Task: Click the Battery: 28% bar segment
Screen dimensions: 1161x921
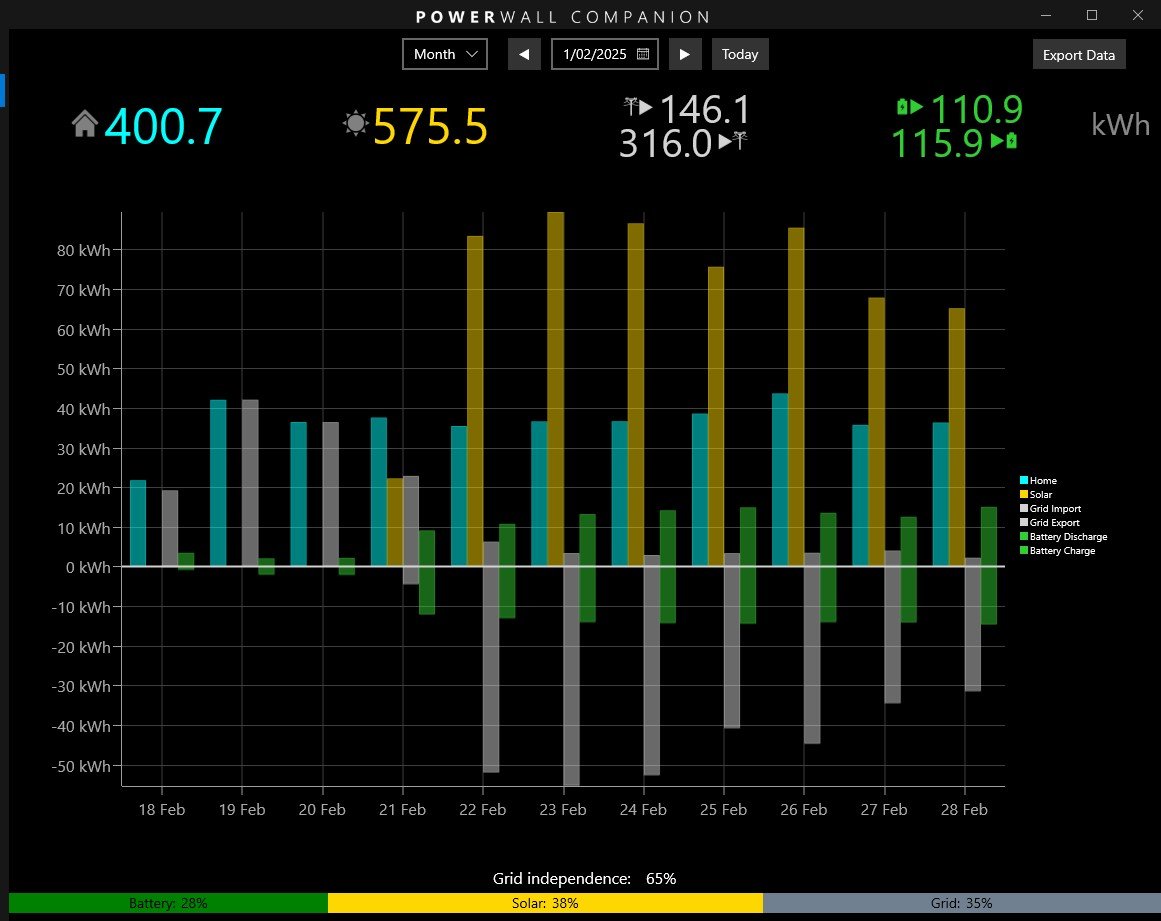Action: 168,903
